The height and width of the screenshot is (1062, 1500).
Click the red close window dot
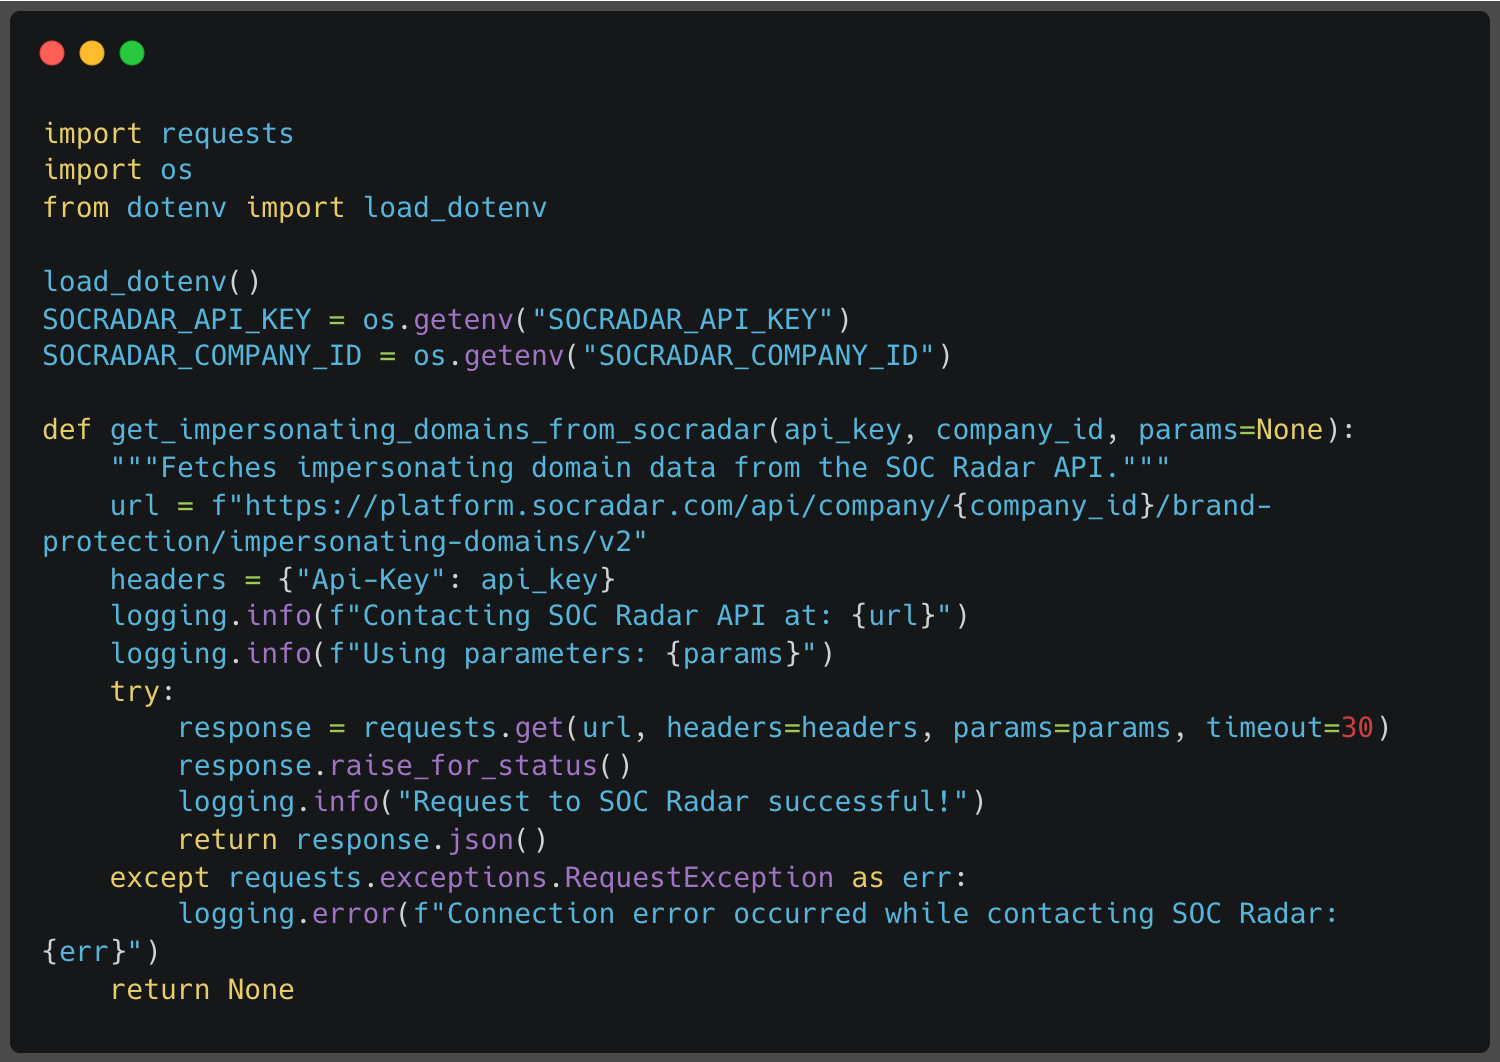click(52, 53)
